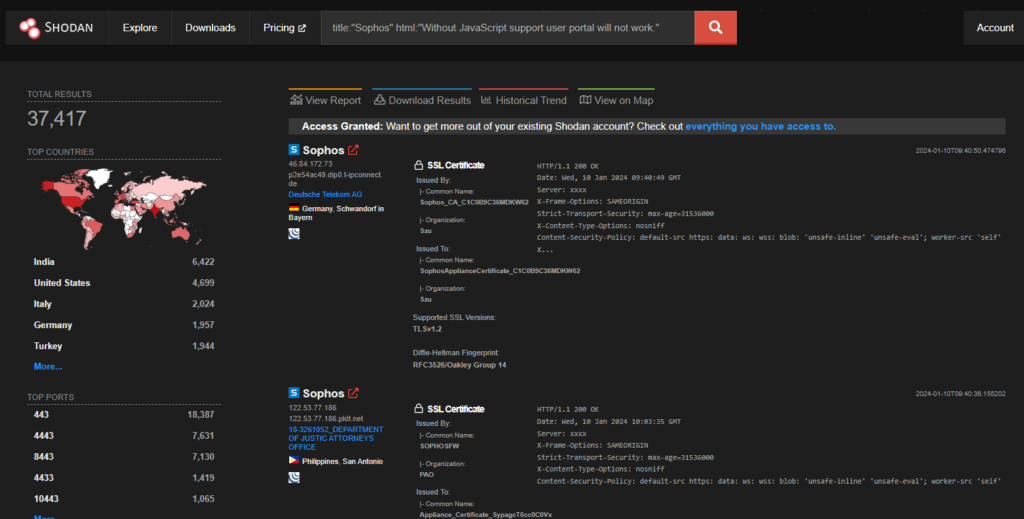Switch to Historical Trend tab
This screenshot has width=1024, height=519.
coord(524,99)
